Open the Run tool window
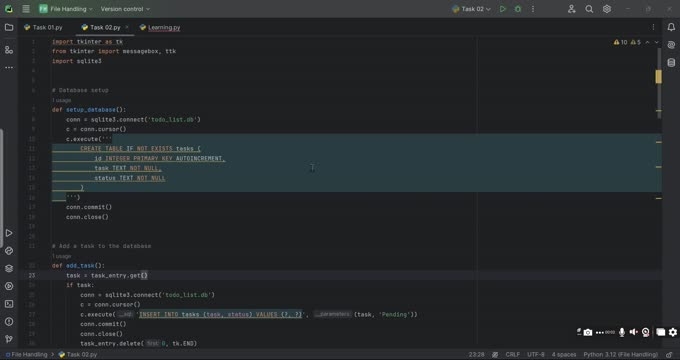Image resolution: width=680 pixels, height=360 pixels. pyautogui.click(x=9, y=233)
